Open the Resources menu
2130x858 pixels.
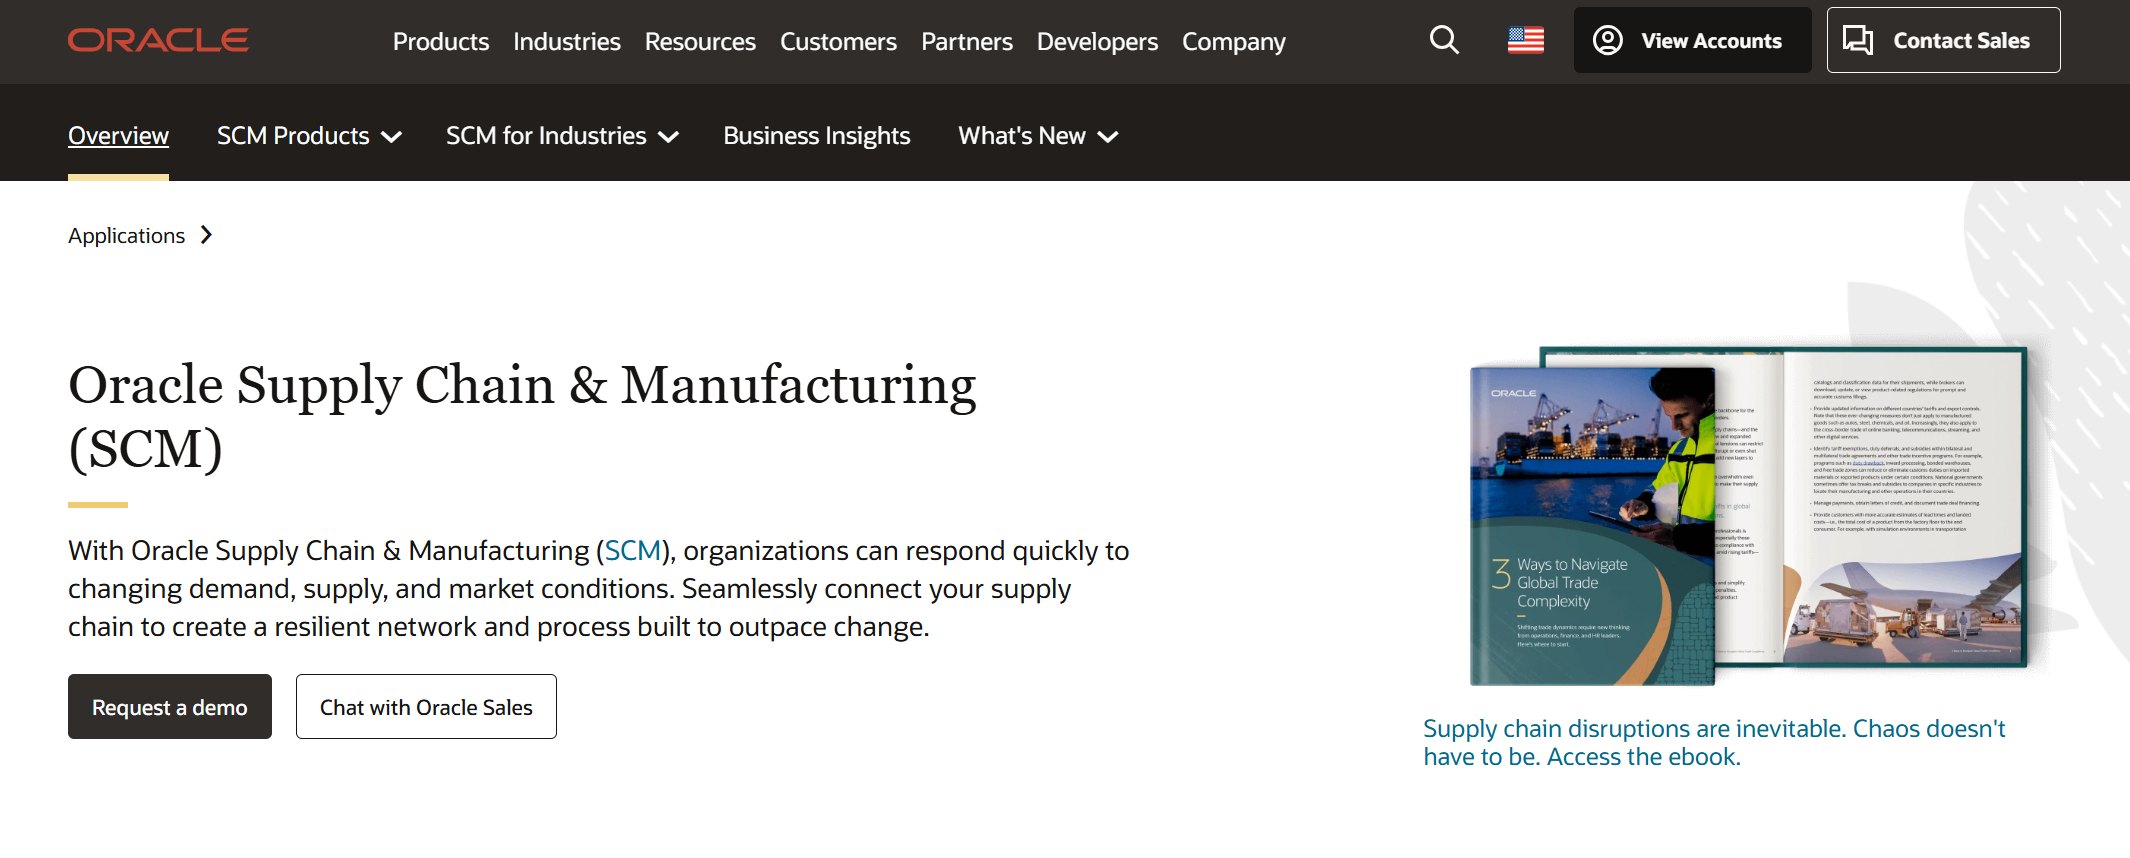pyautogui.click(x=700, y=41)
